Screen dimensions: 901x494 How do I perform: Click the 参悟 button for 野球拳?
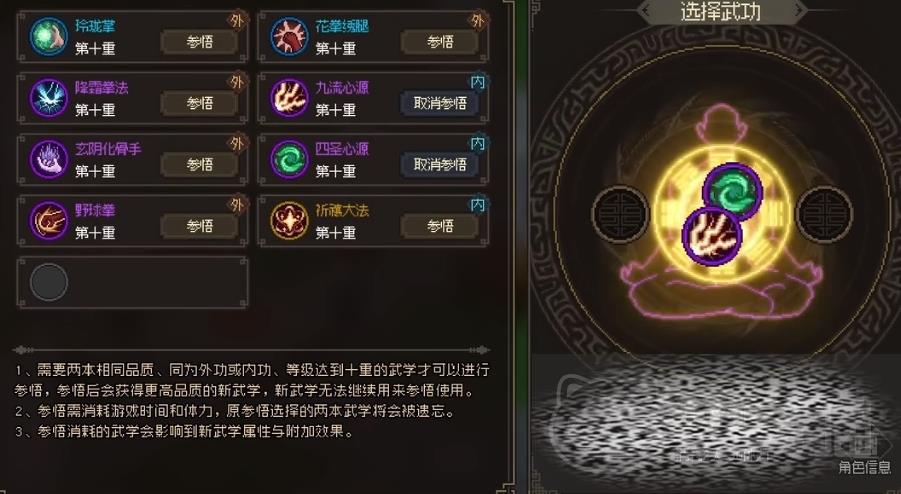coord(199,226)
